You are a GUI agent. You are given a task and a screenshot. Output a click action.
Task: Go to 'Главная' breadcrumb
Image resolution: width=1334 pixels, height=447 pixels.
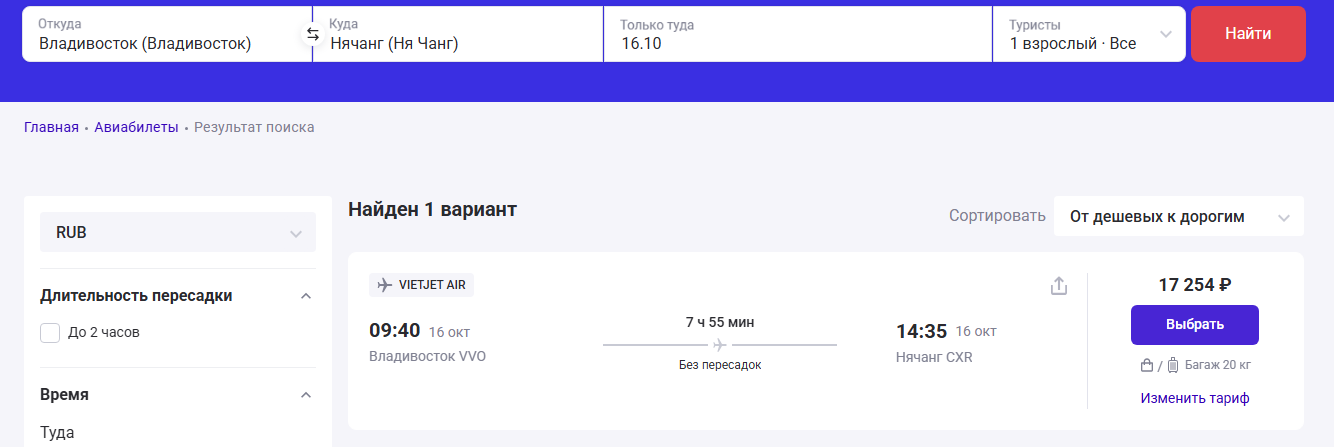click(x=51, y=127)
